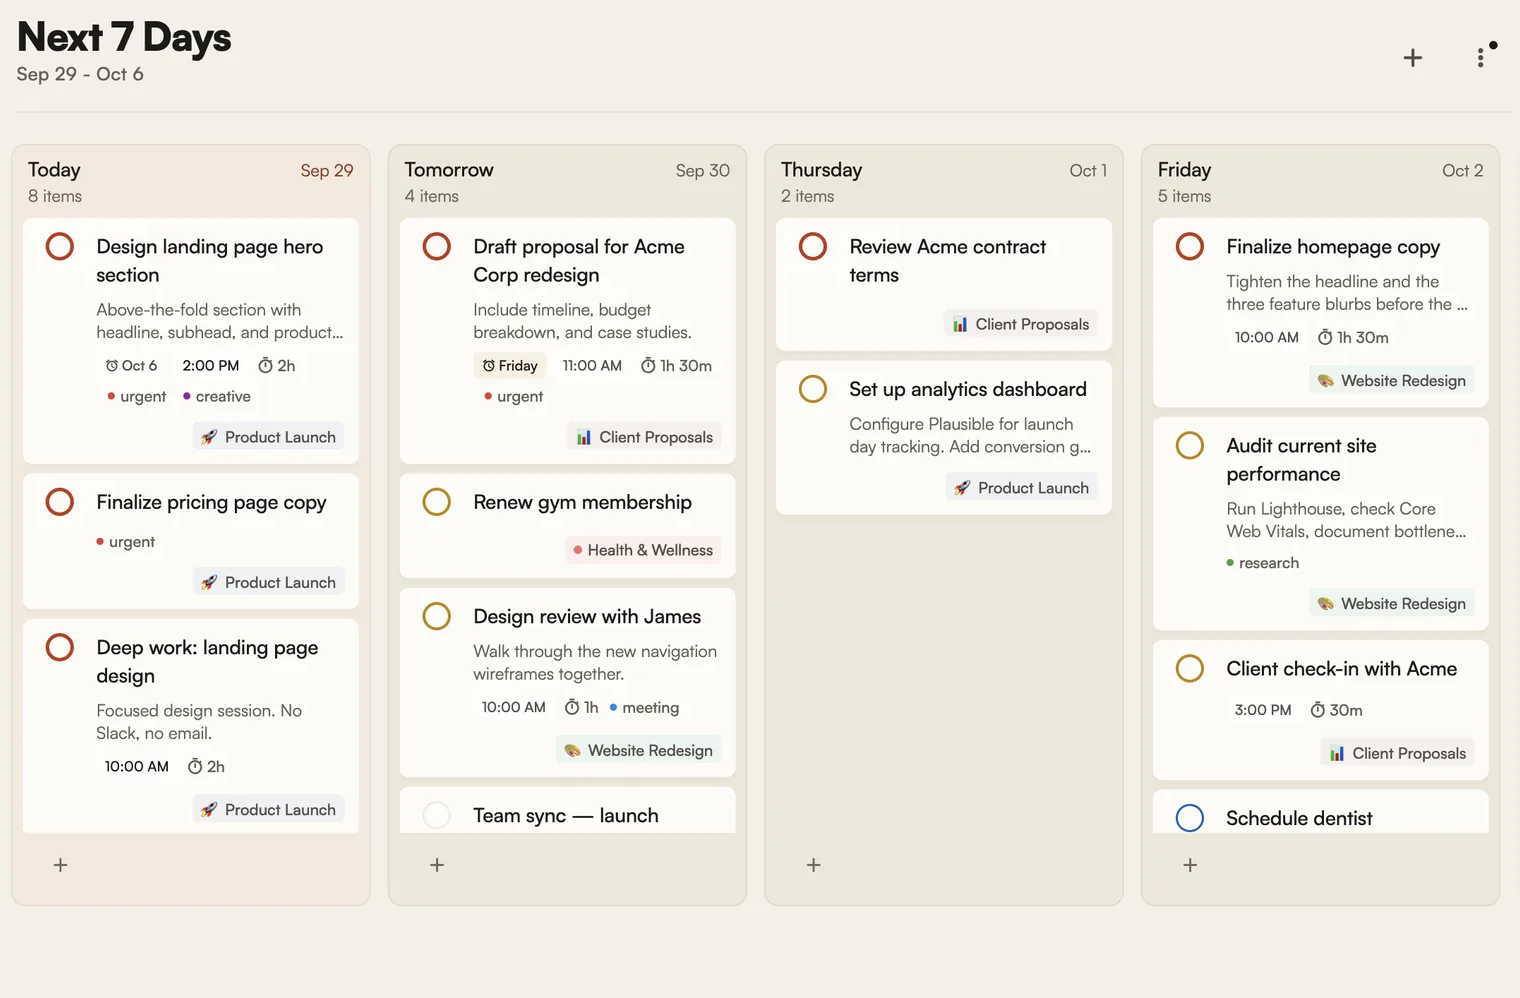
Task: Mark Finalize pricing page copy complete
Action: click(60, 502)
